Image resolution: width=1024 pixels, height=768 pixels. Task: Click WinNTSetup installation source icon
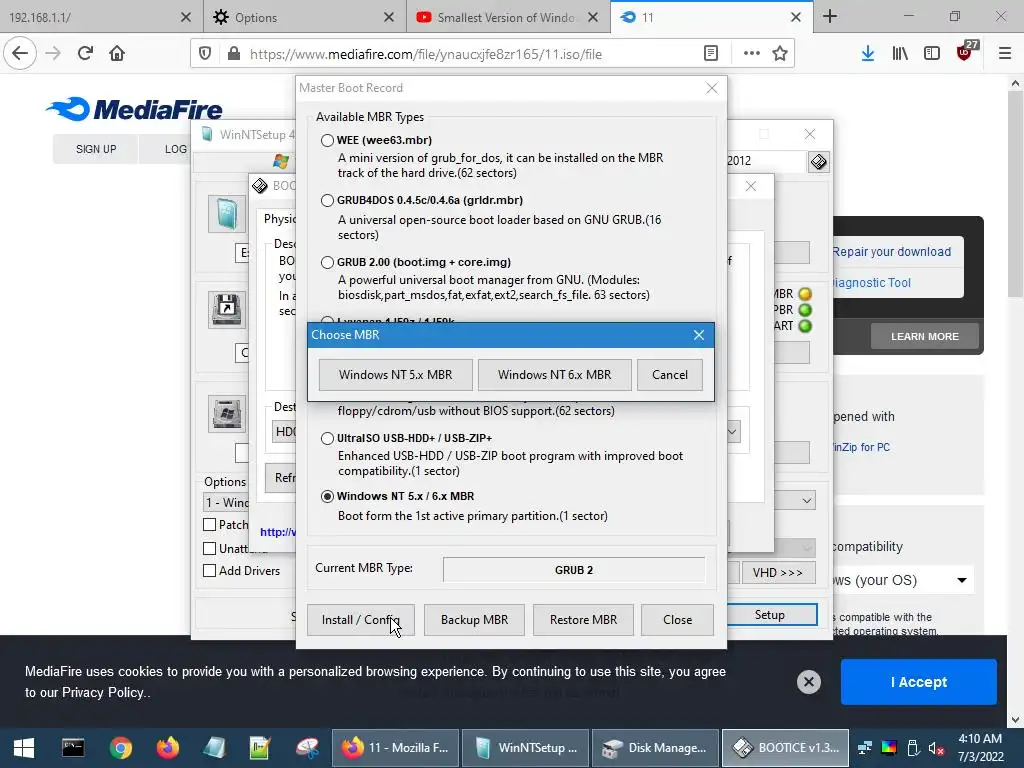pos(227,214)
